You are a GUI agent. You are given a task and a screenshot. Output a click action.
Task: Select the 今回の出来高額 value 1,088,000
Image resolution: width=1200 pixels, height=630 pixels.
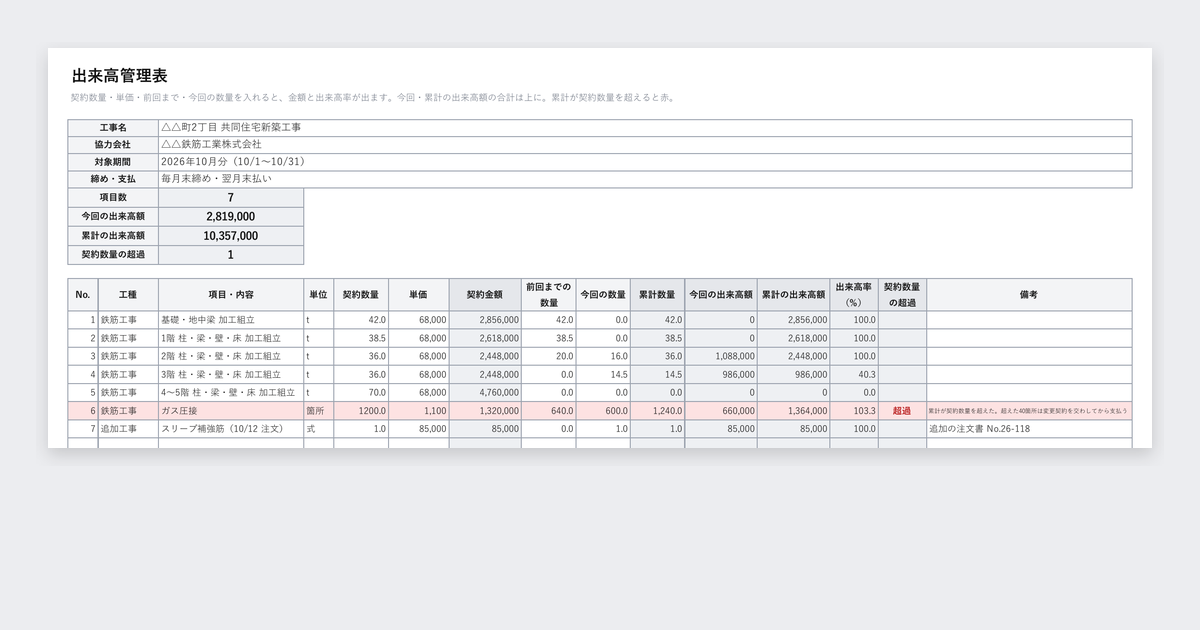click(721, 356)
